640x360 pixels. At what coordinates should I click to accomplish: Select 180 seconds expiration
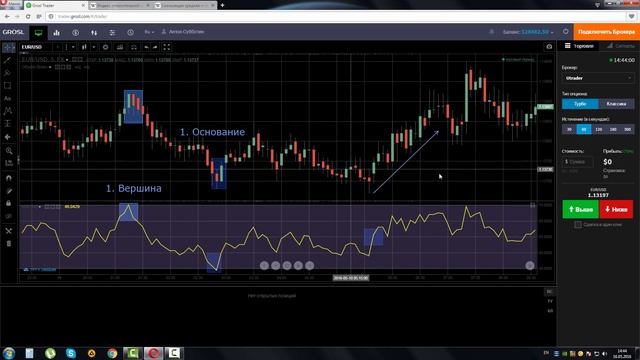(613, 129)
